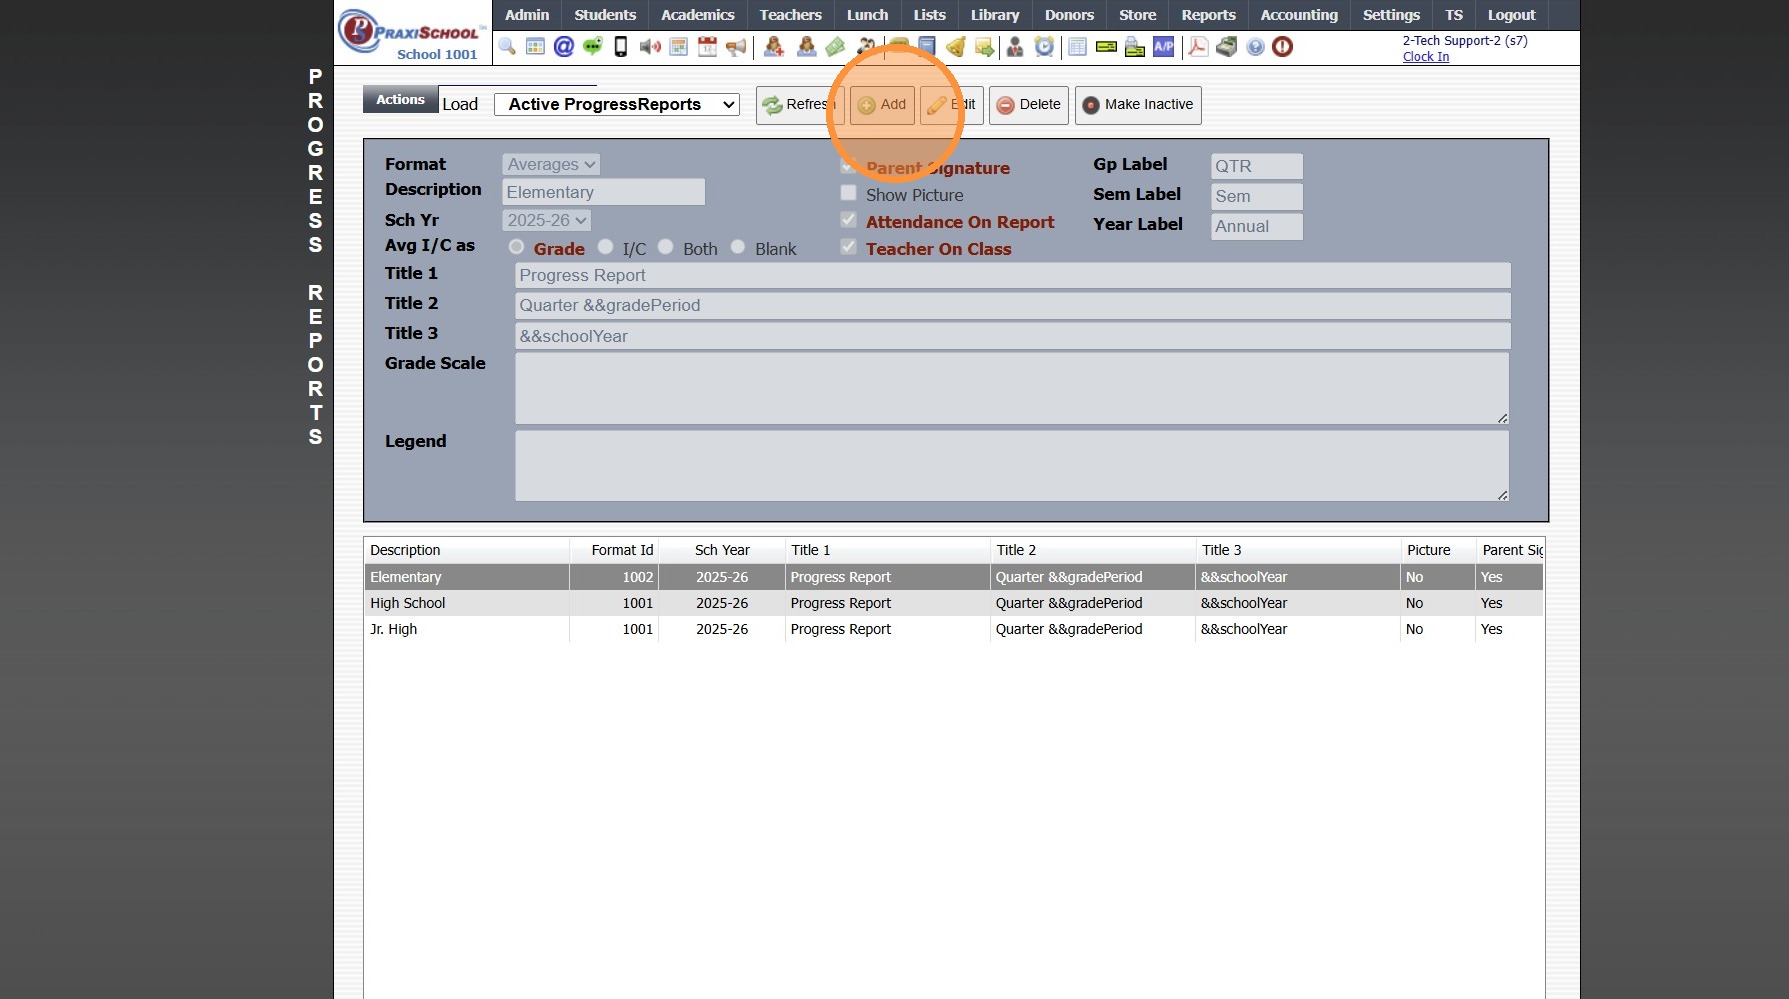1789x999 pixels.
Task: Click the Clock In link
Action: [x=1425, y=57]
